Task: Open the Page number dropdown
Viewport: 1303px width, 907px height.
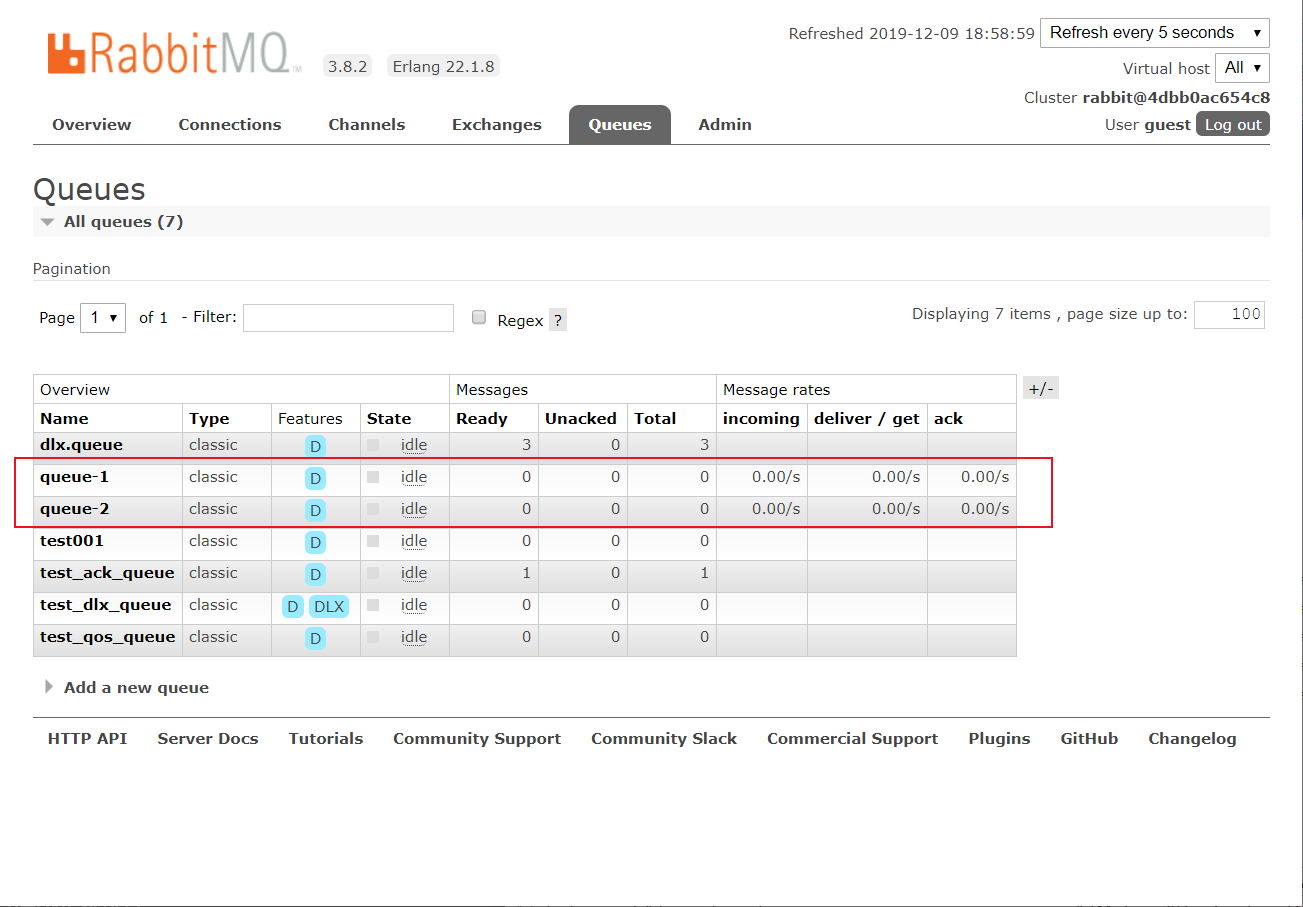Action: 103,317
